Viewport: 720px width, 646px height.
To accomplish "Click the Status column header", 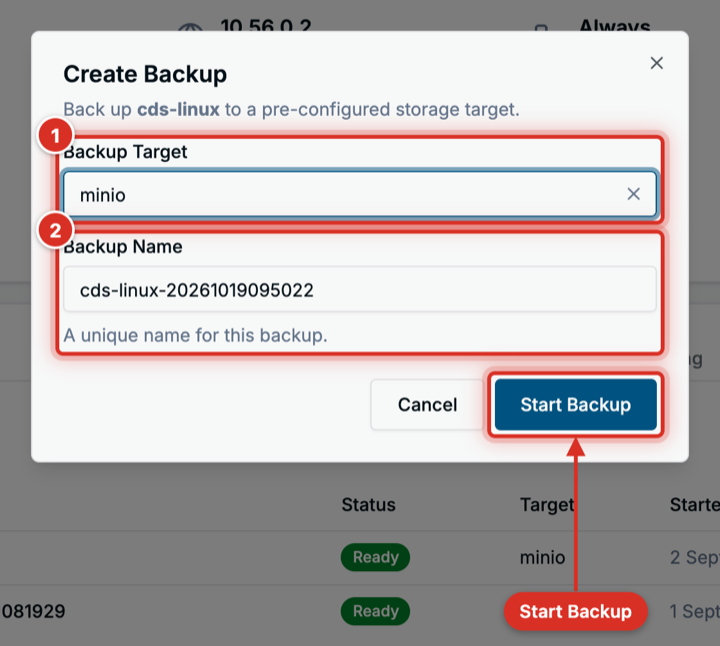I will 368,505.
